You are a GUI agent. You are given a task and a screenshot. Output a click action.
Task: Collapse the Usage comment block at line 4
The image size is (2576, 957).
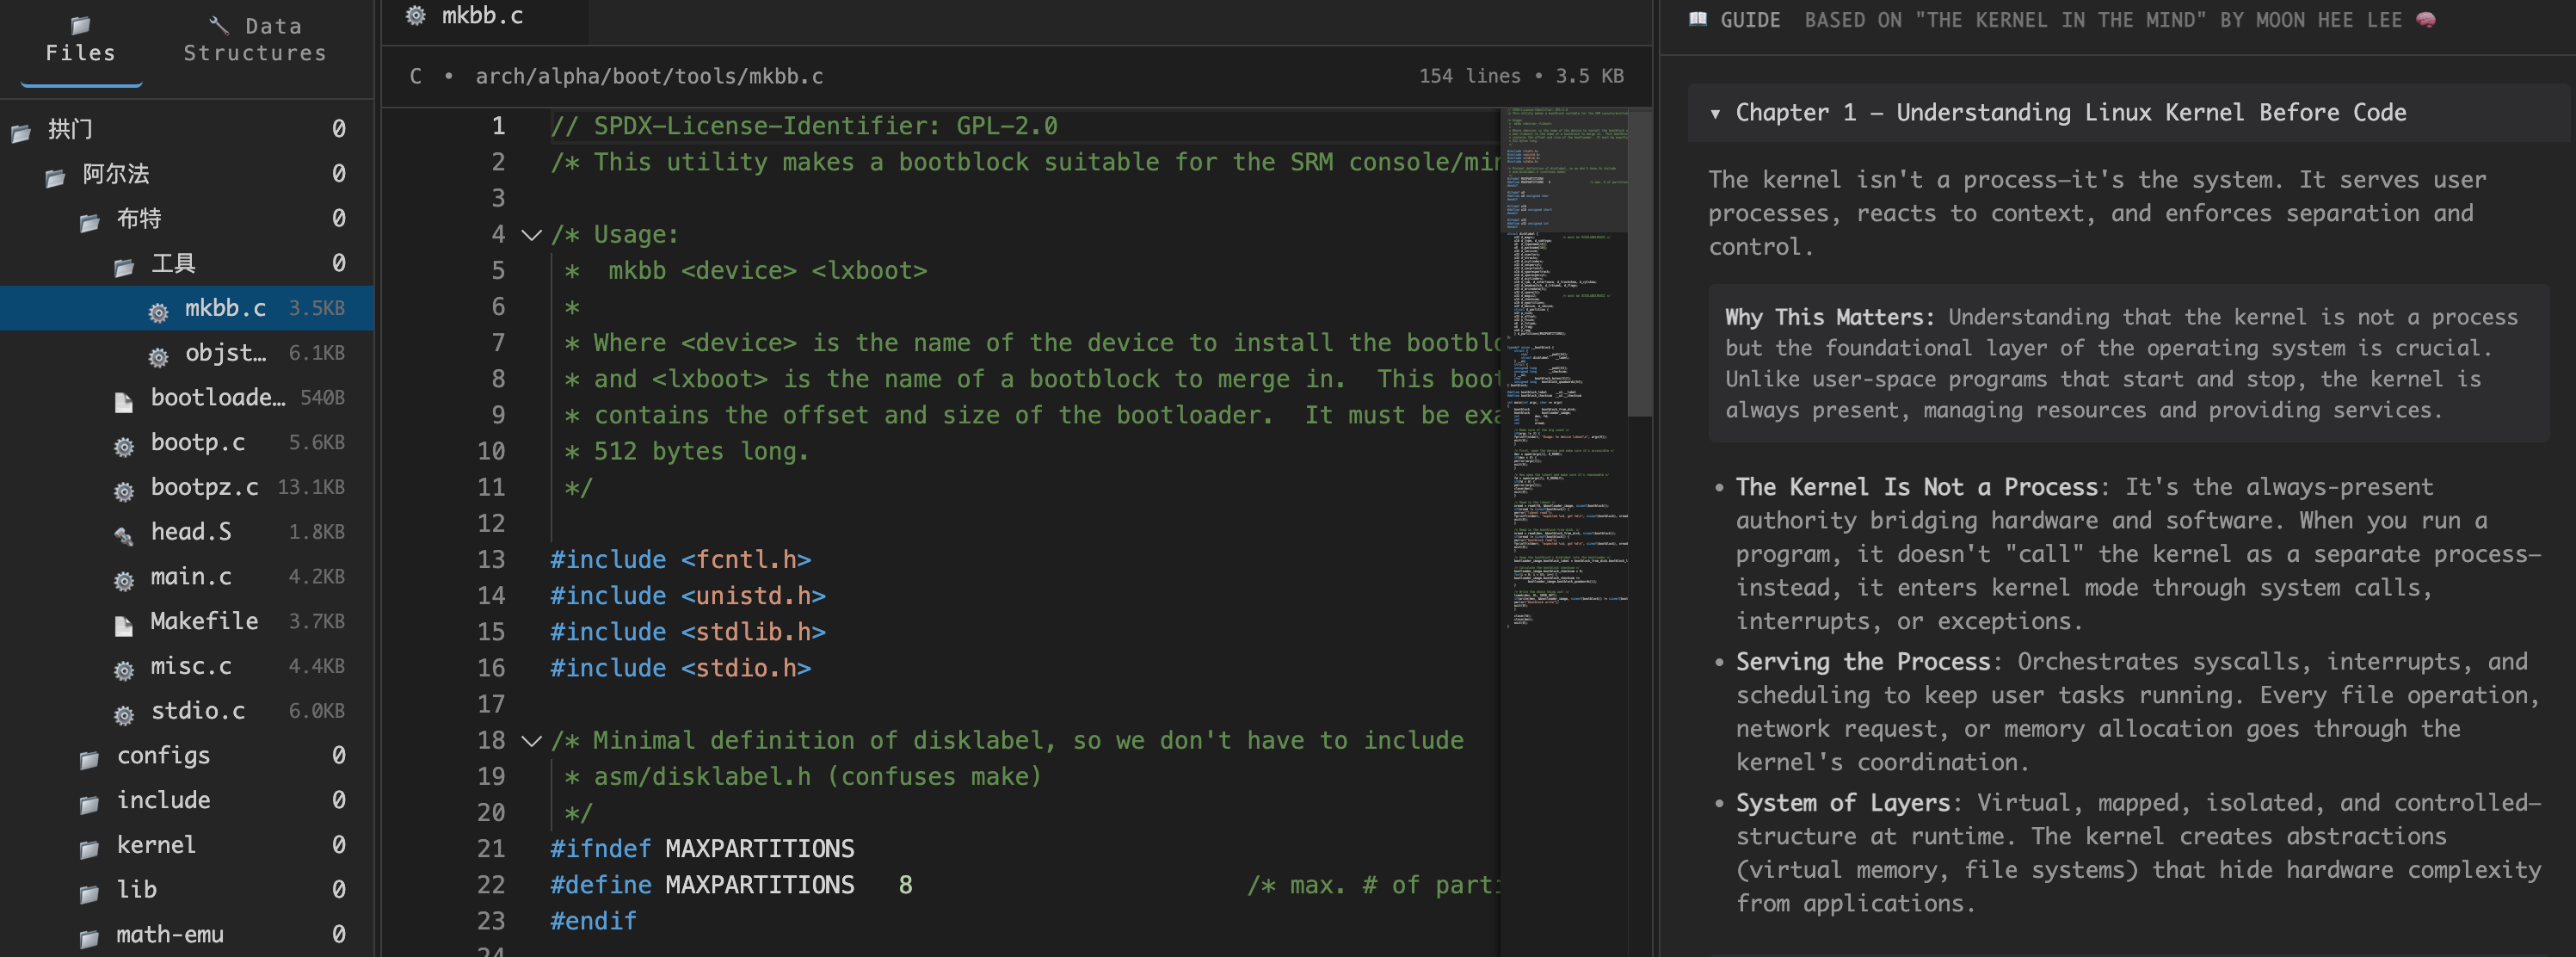point(532,235)
